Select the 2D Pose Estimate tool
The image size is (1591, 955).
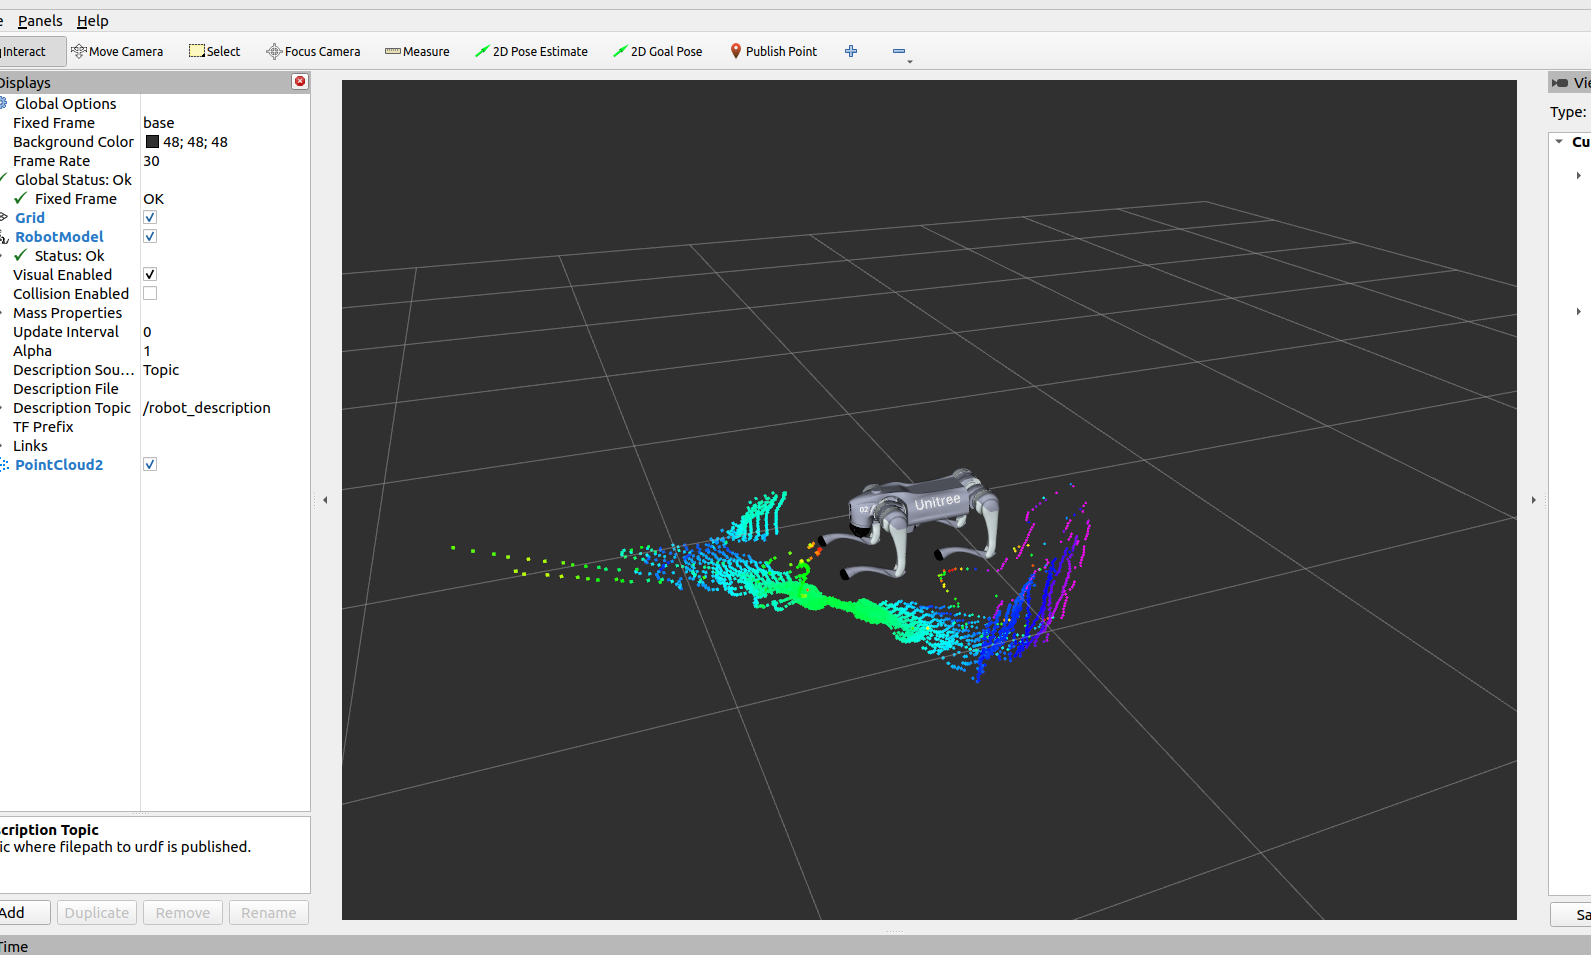point(531,51)
